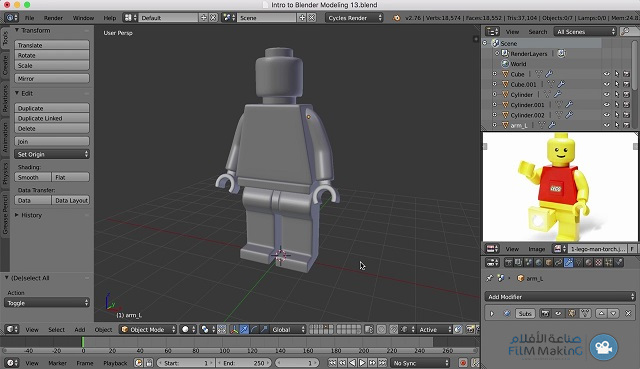Open the Global orientation dropdown
The width and height of the screenshot is (640, 369).
(288, 329)
